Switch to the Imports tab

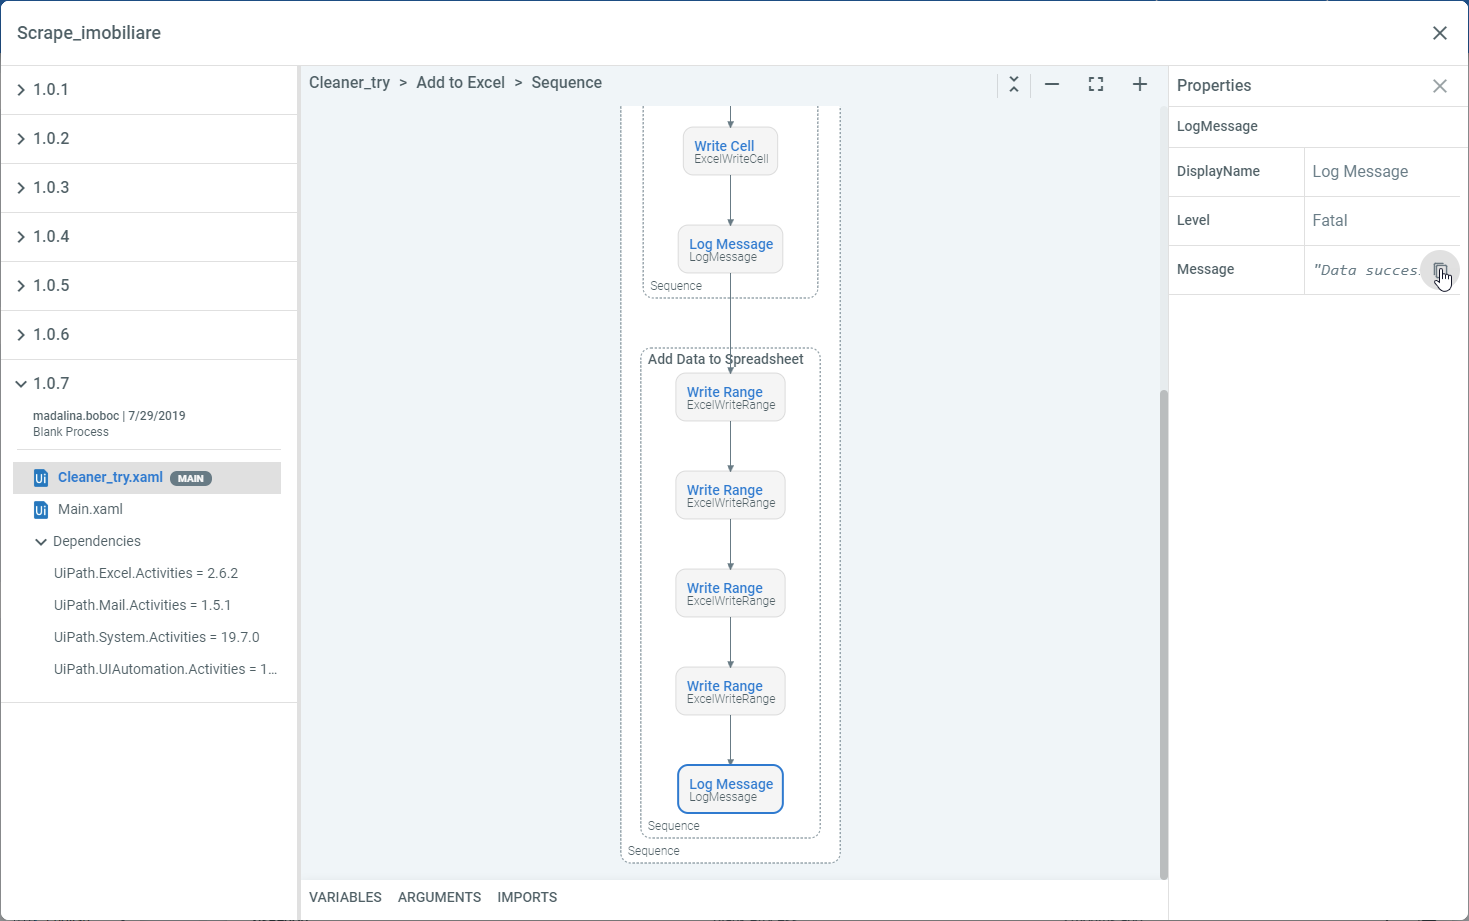527,897
